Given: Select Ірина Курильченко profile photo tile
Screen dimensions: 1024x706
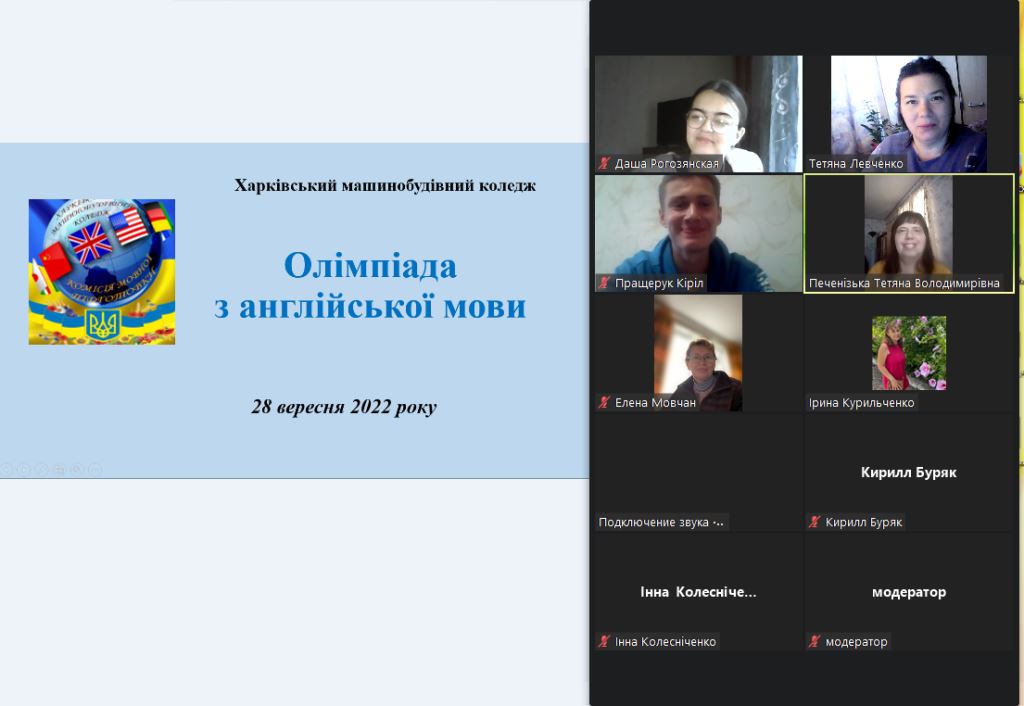Looking at the screenshot, I should pyautogui.click(x=908, y=353).
